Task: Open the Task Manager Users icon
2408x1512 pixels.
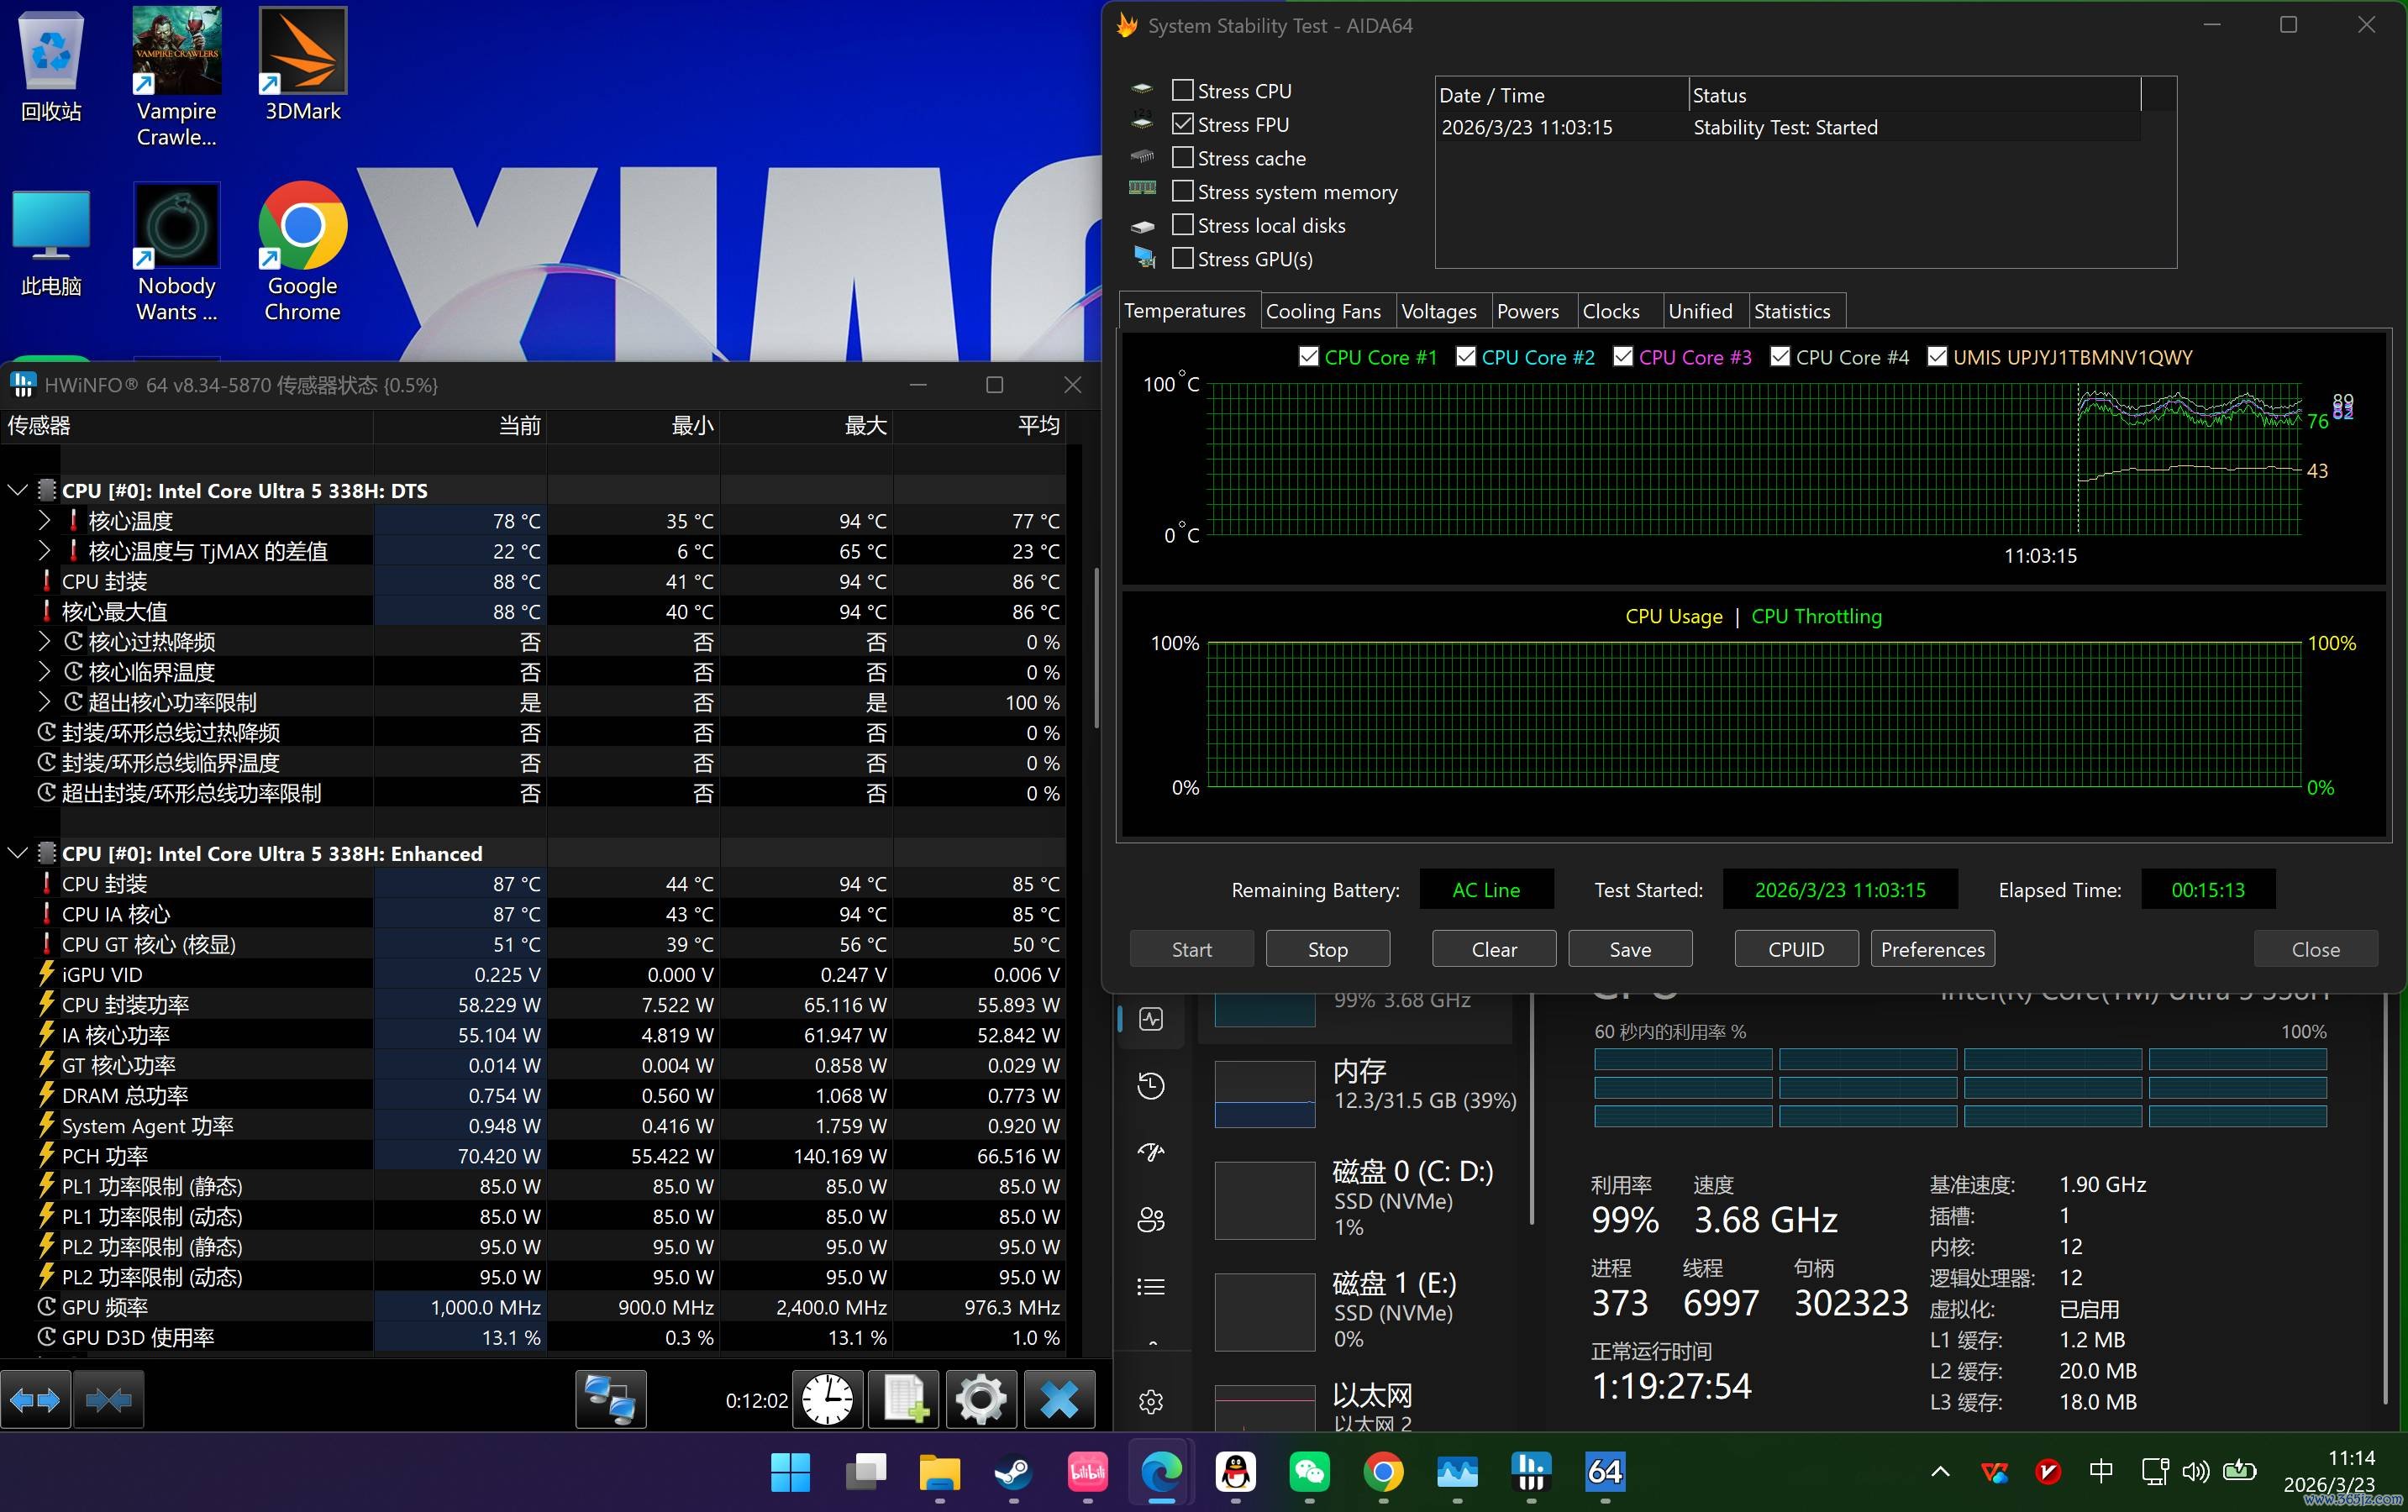Action: [x=1151, y=1219]
